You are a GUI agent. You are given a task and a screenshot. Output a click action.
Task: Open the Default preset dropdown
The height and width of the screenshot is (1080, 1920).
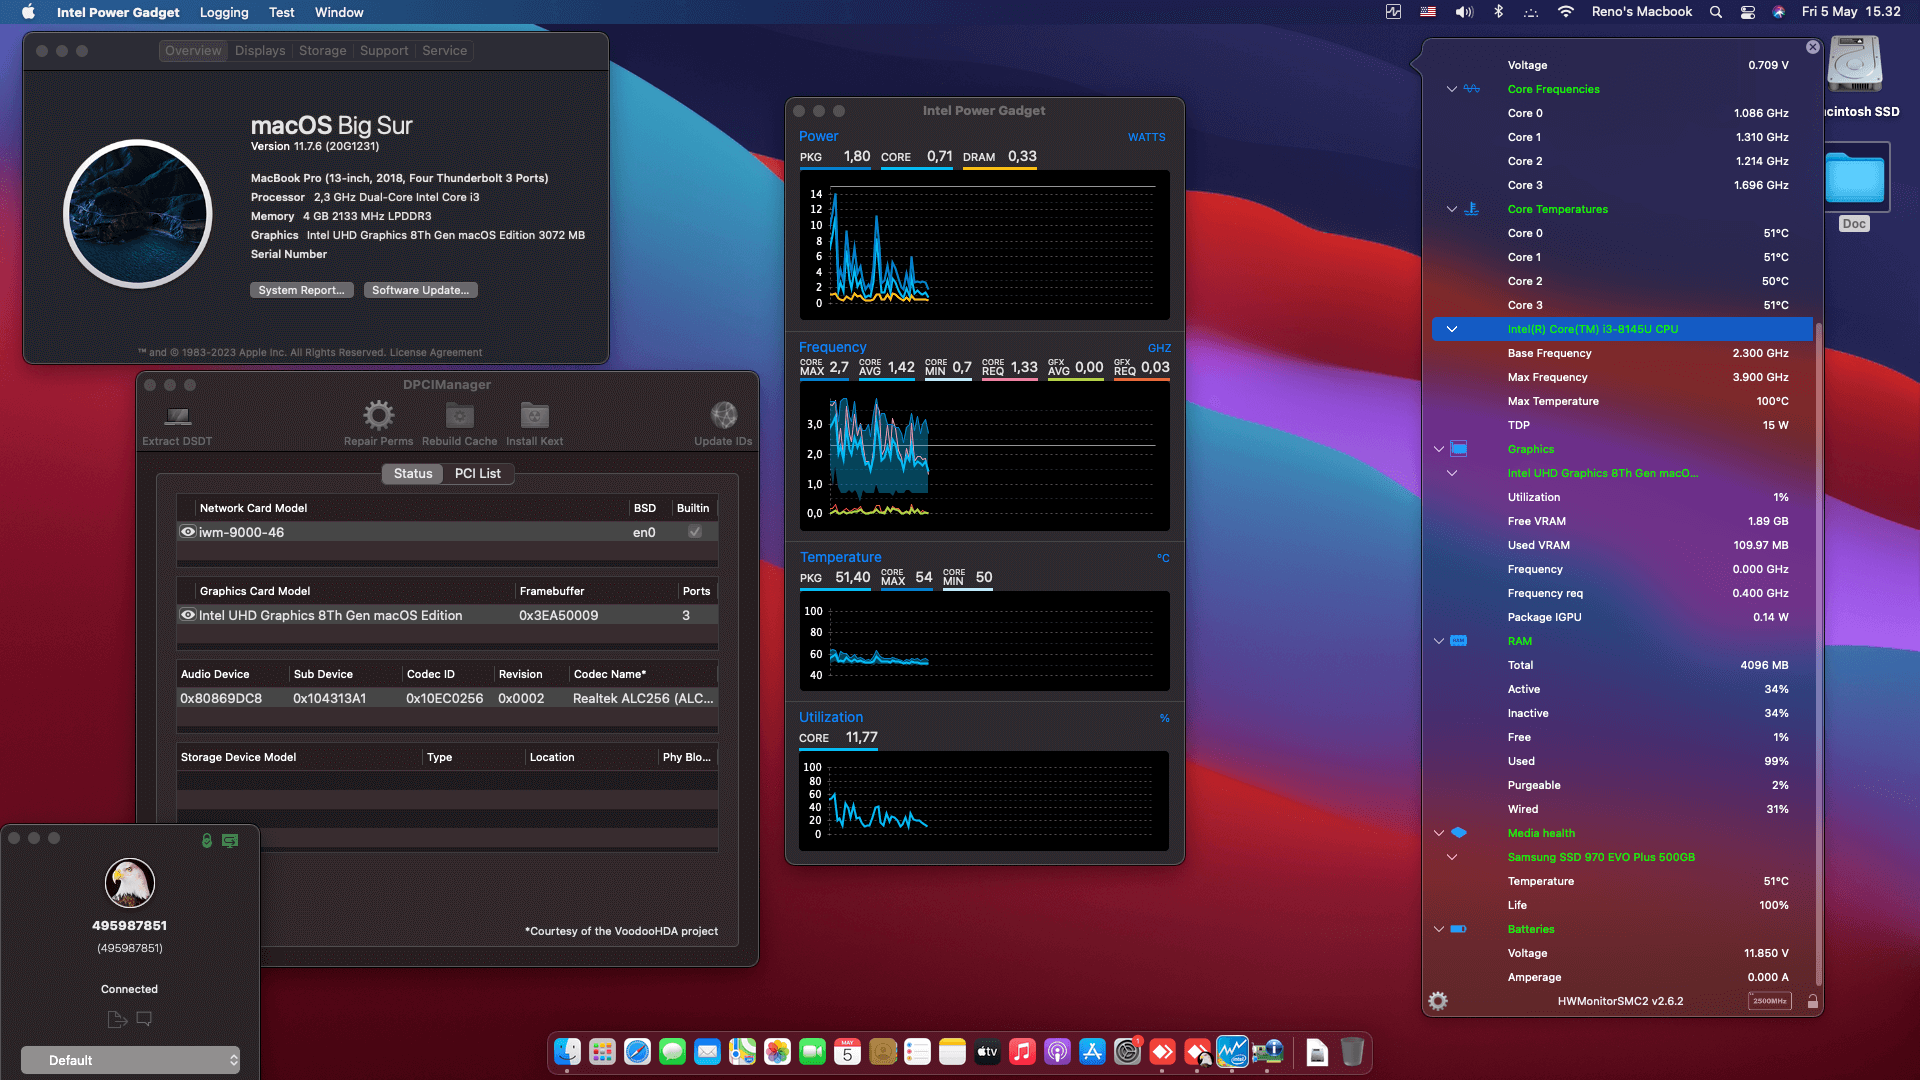pos(130,1060)
